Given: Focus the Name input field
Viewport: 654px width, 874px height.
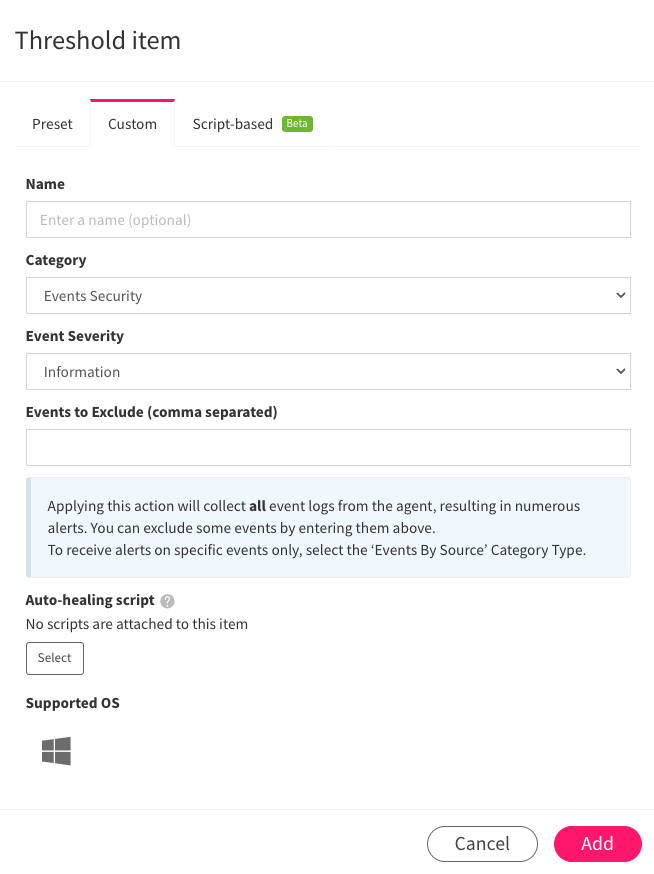Looking at the screenshot, I should point(328,220).
